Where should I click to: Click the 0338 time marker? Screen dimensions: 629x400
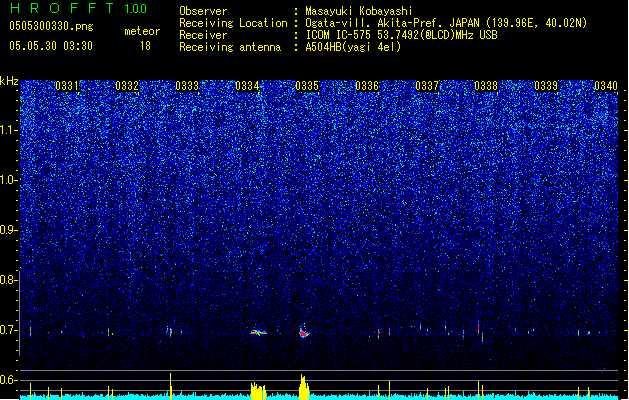[x=486, y=86]
